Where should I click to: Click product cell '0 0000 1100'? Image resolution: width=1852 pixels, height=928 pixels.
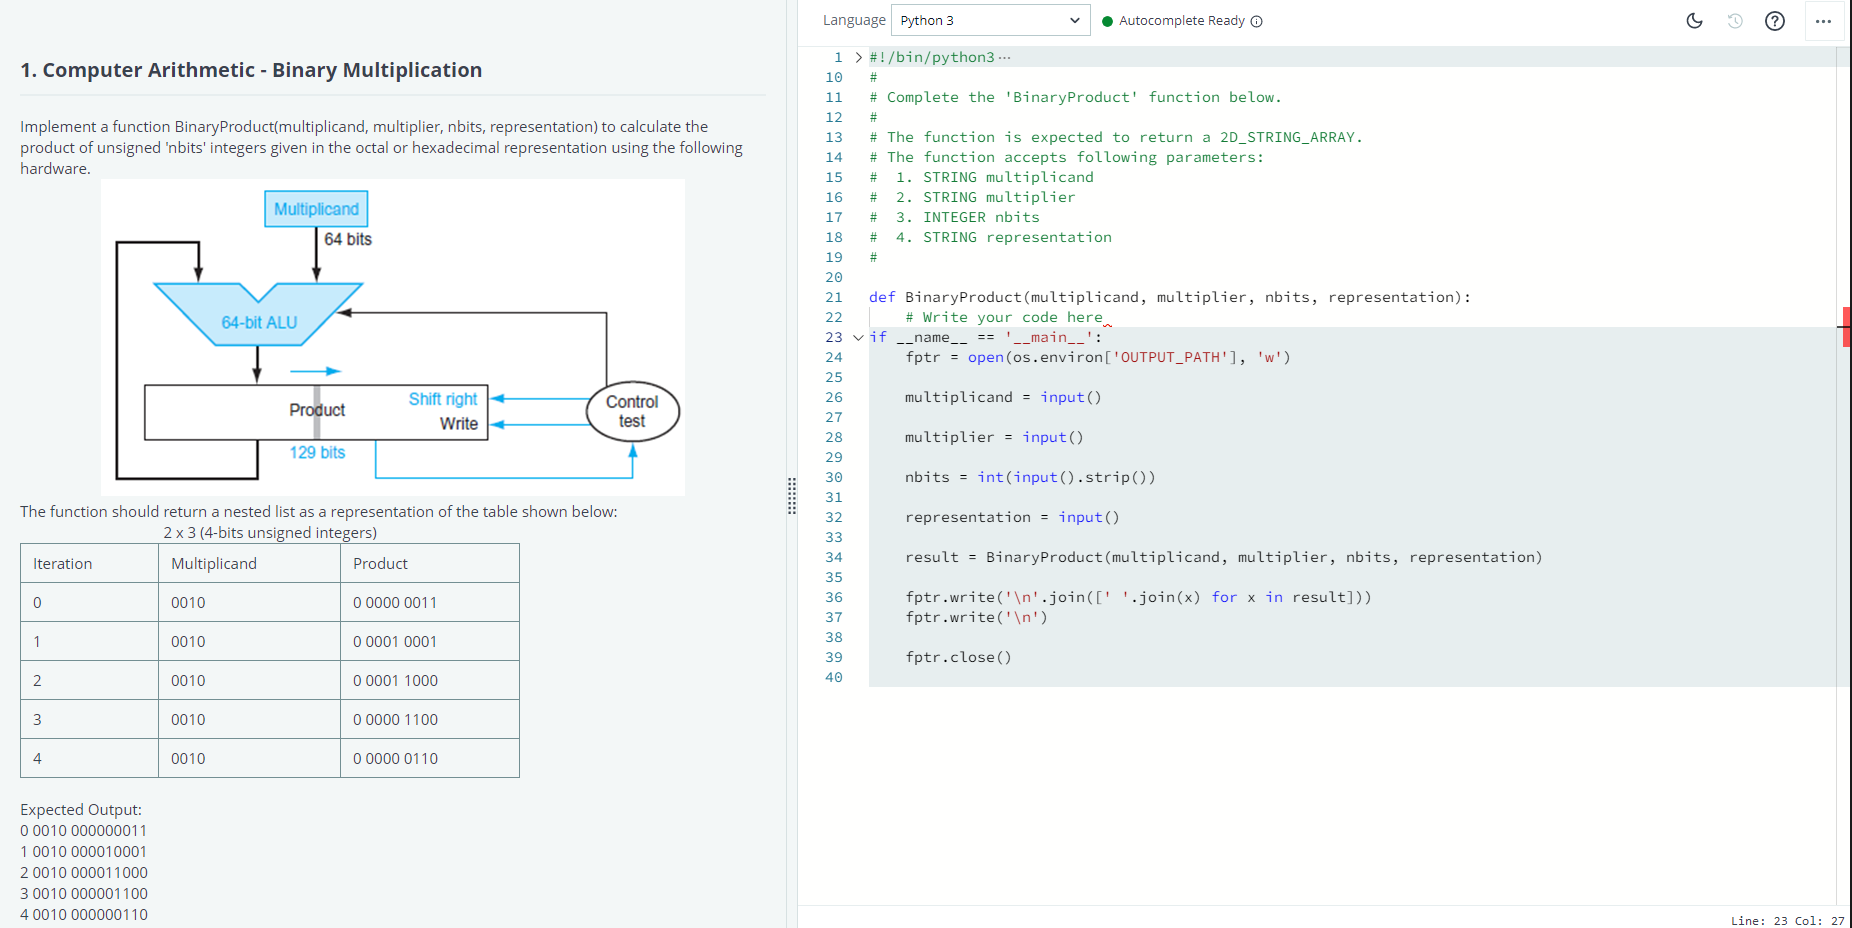point(430,719)
